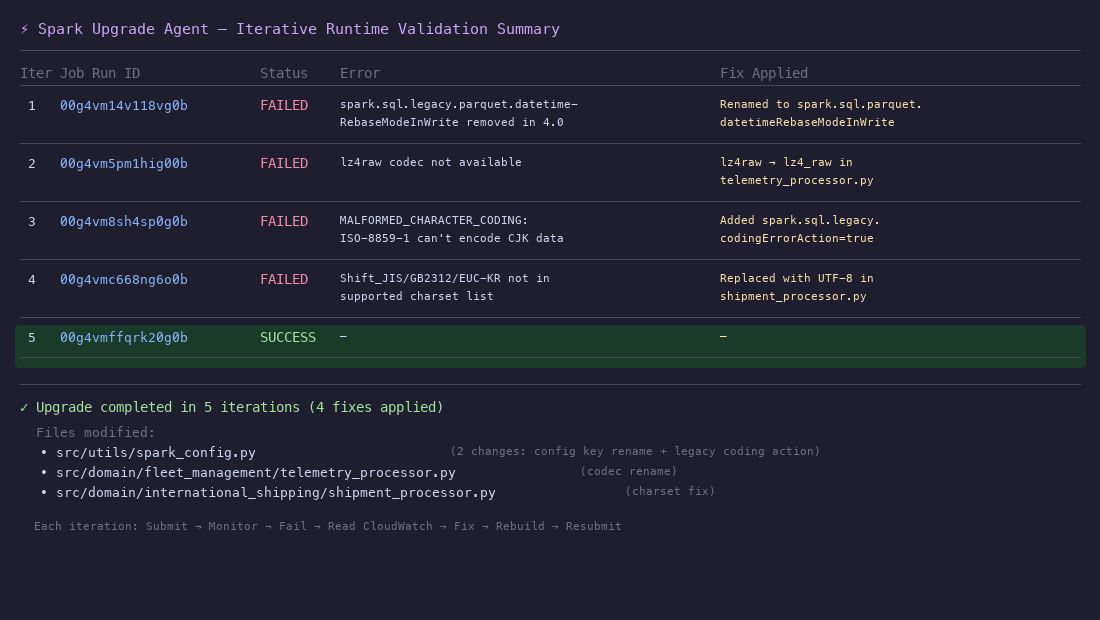The width and height of the screenshot is (1100, 620).
Task: Click the '(charset fix)' note
Action: pos(670,492)
